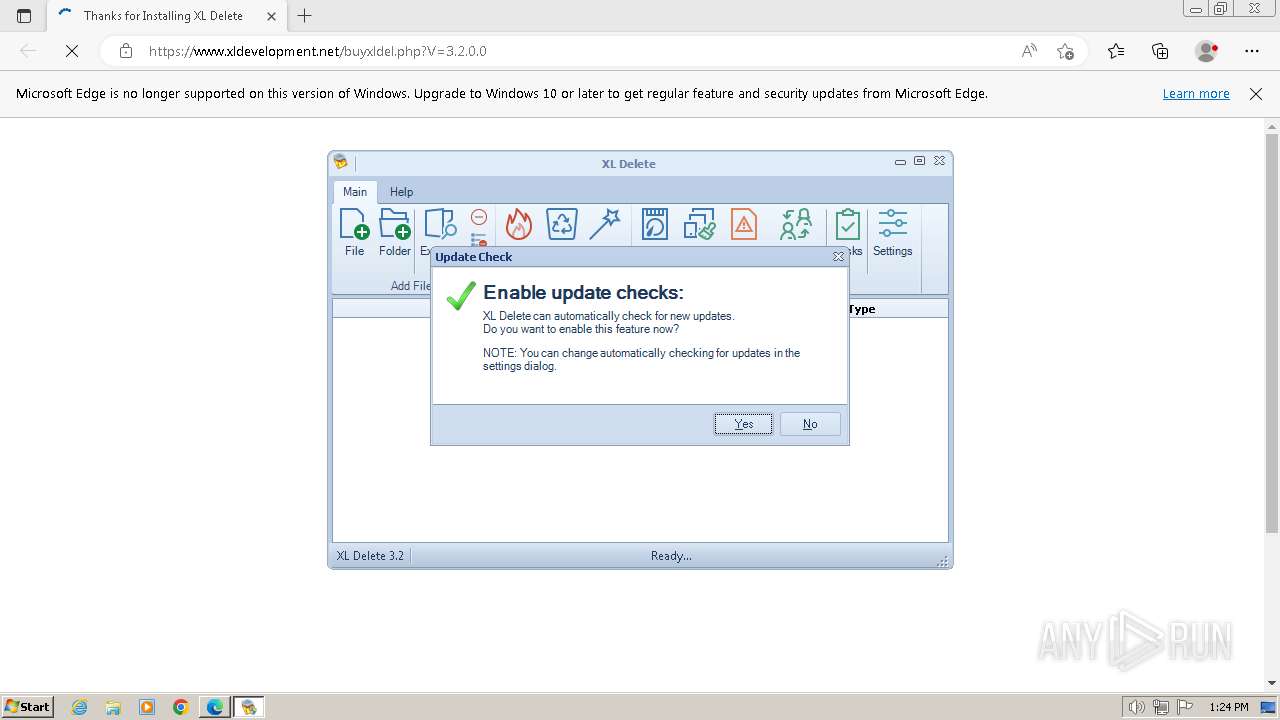Click the red remove circle icon
The width and height of the screenshot is (1280, 720).
[479, 217]
